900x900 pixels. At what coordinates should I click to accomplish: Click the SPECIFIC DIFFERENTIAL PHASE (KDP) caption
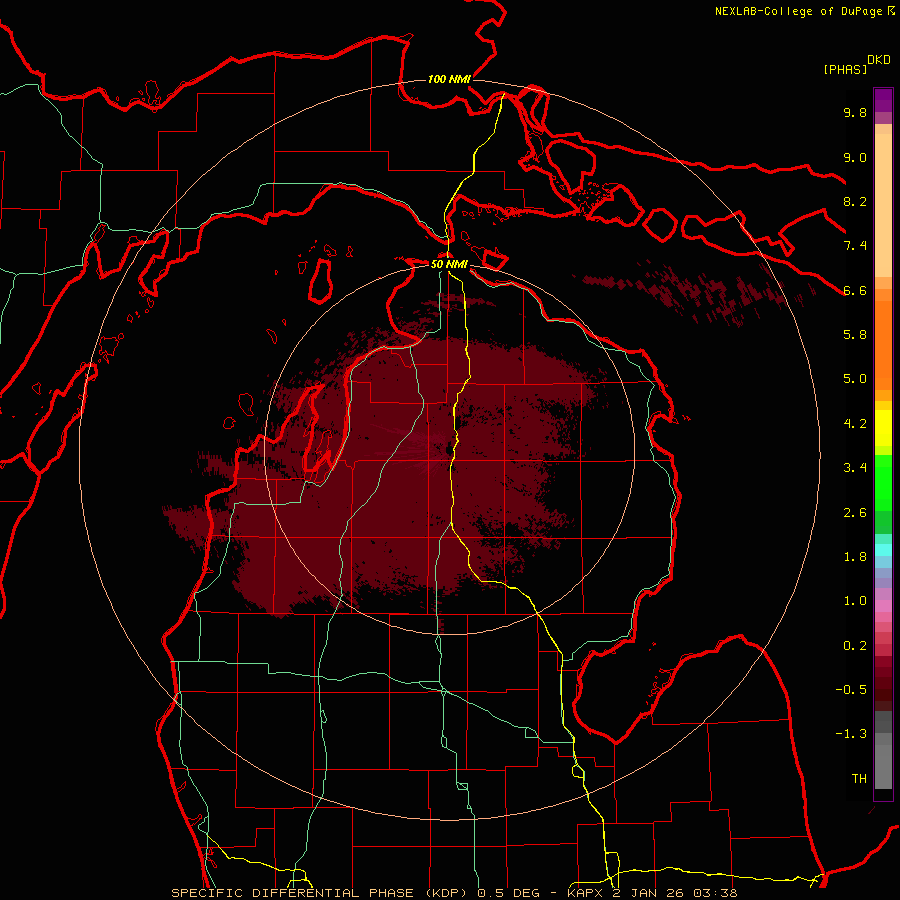(319, 893)
